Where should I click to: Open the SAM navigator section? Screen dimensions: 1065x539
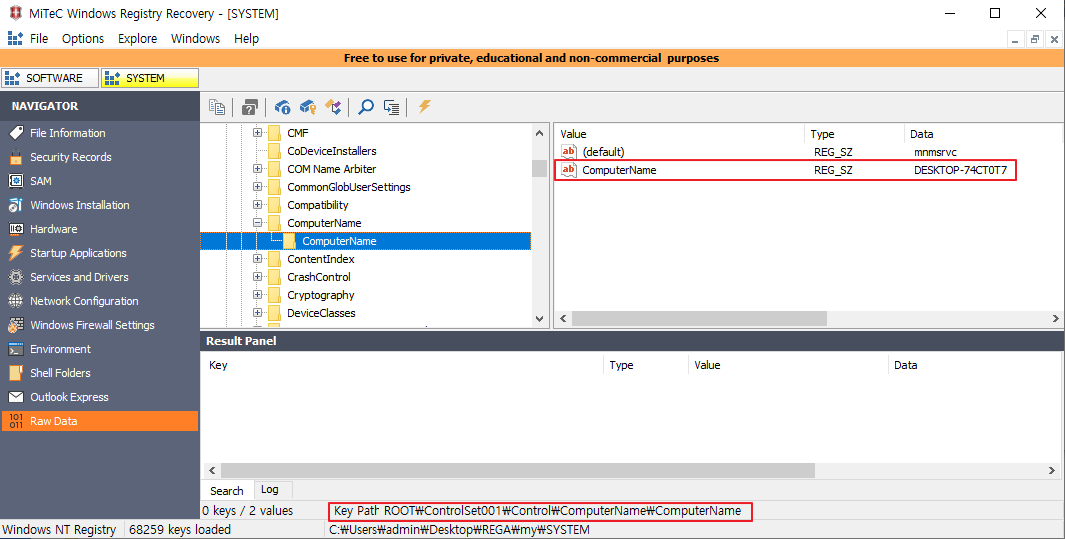99,181
